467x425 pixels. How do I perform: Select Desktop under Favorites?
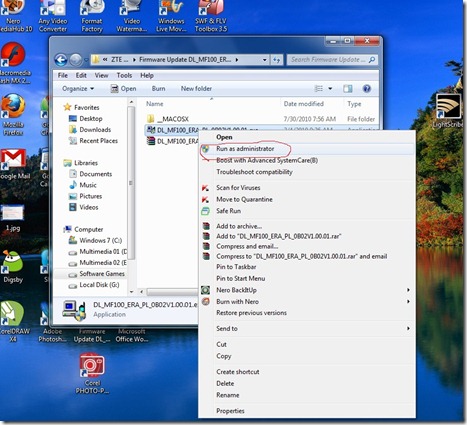point(85,119)
